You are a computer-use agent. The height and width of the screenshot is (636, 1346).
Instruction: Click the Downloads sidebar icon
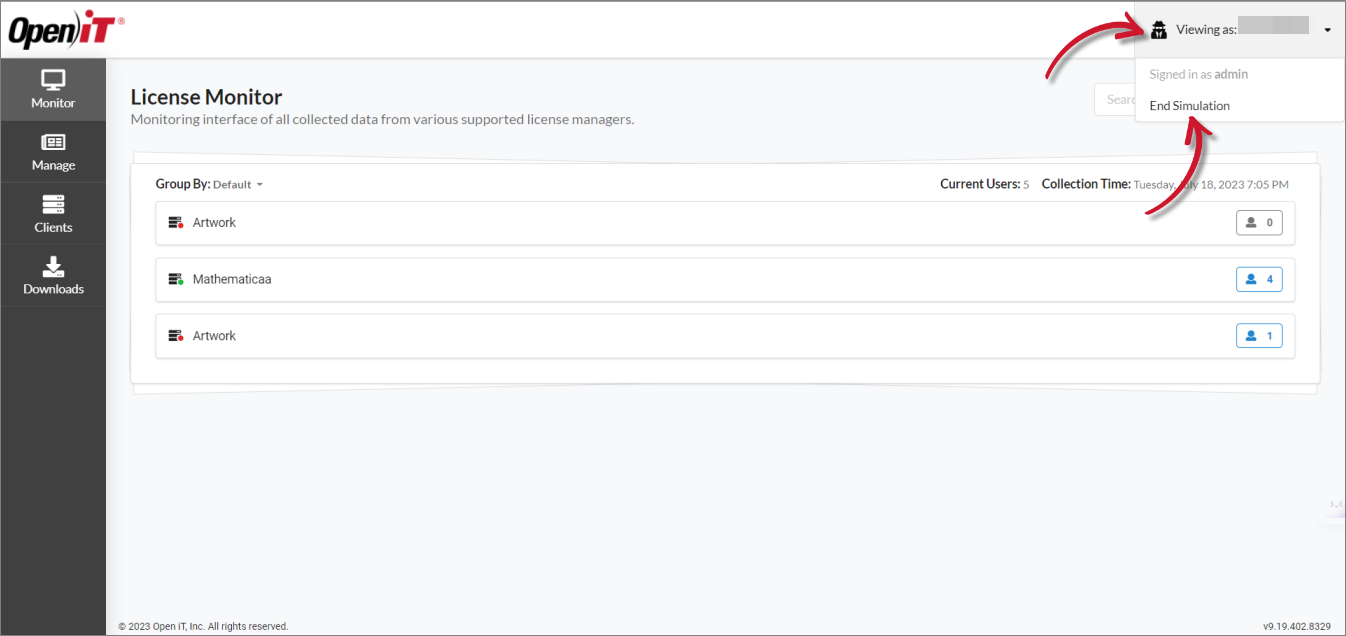[53, 276]
